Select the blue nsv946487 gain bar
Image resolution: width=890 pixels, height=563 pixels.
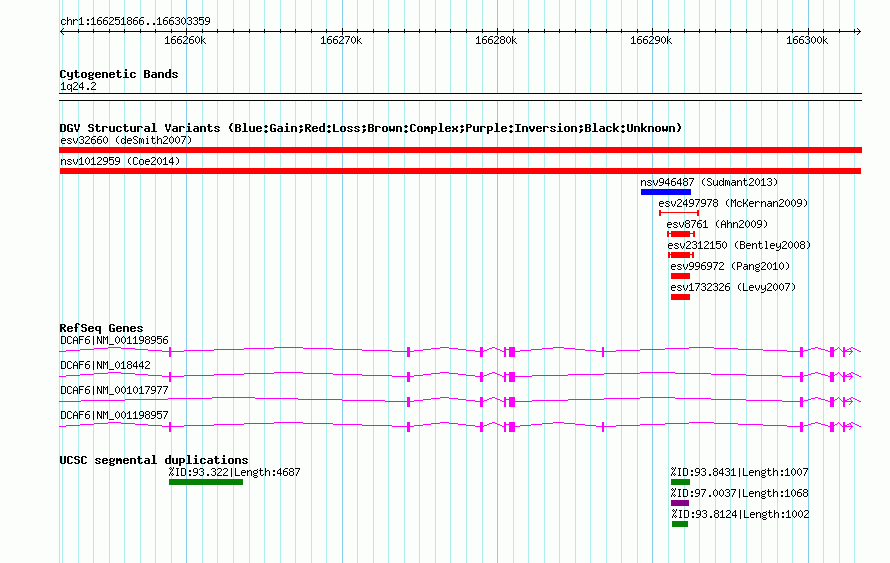[666, 192]
